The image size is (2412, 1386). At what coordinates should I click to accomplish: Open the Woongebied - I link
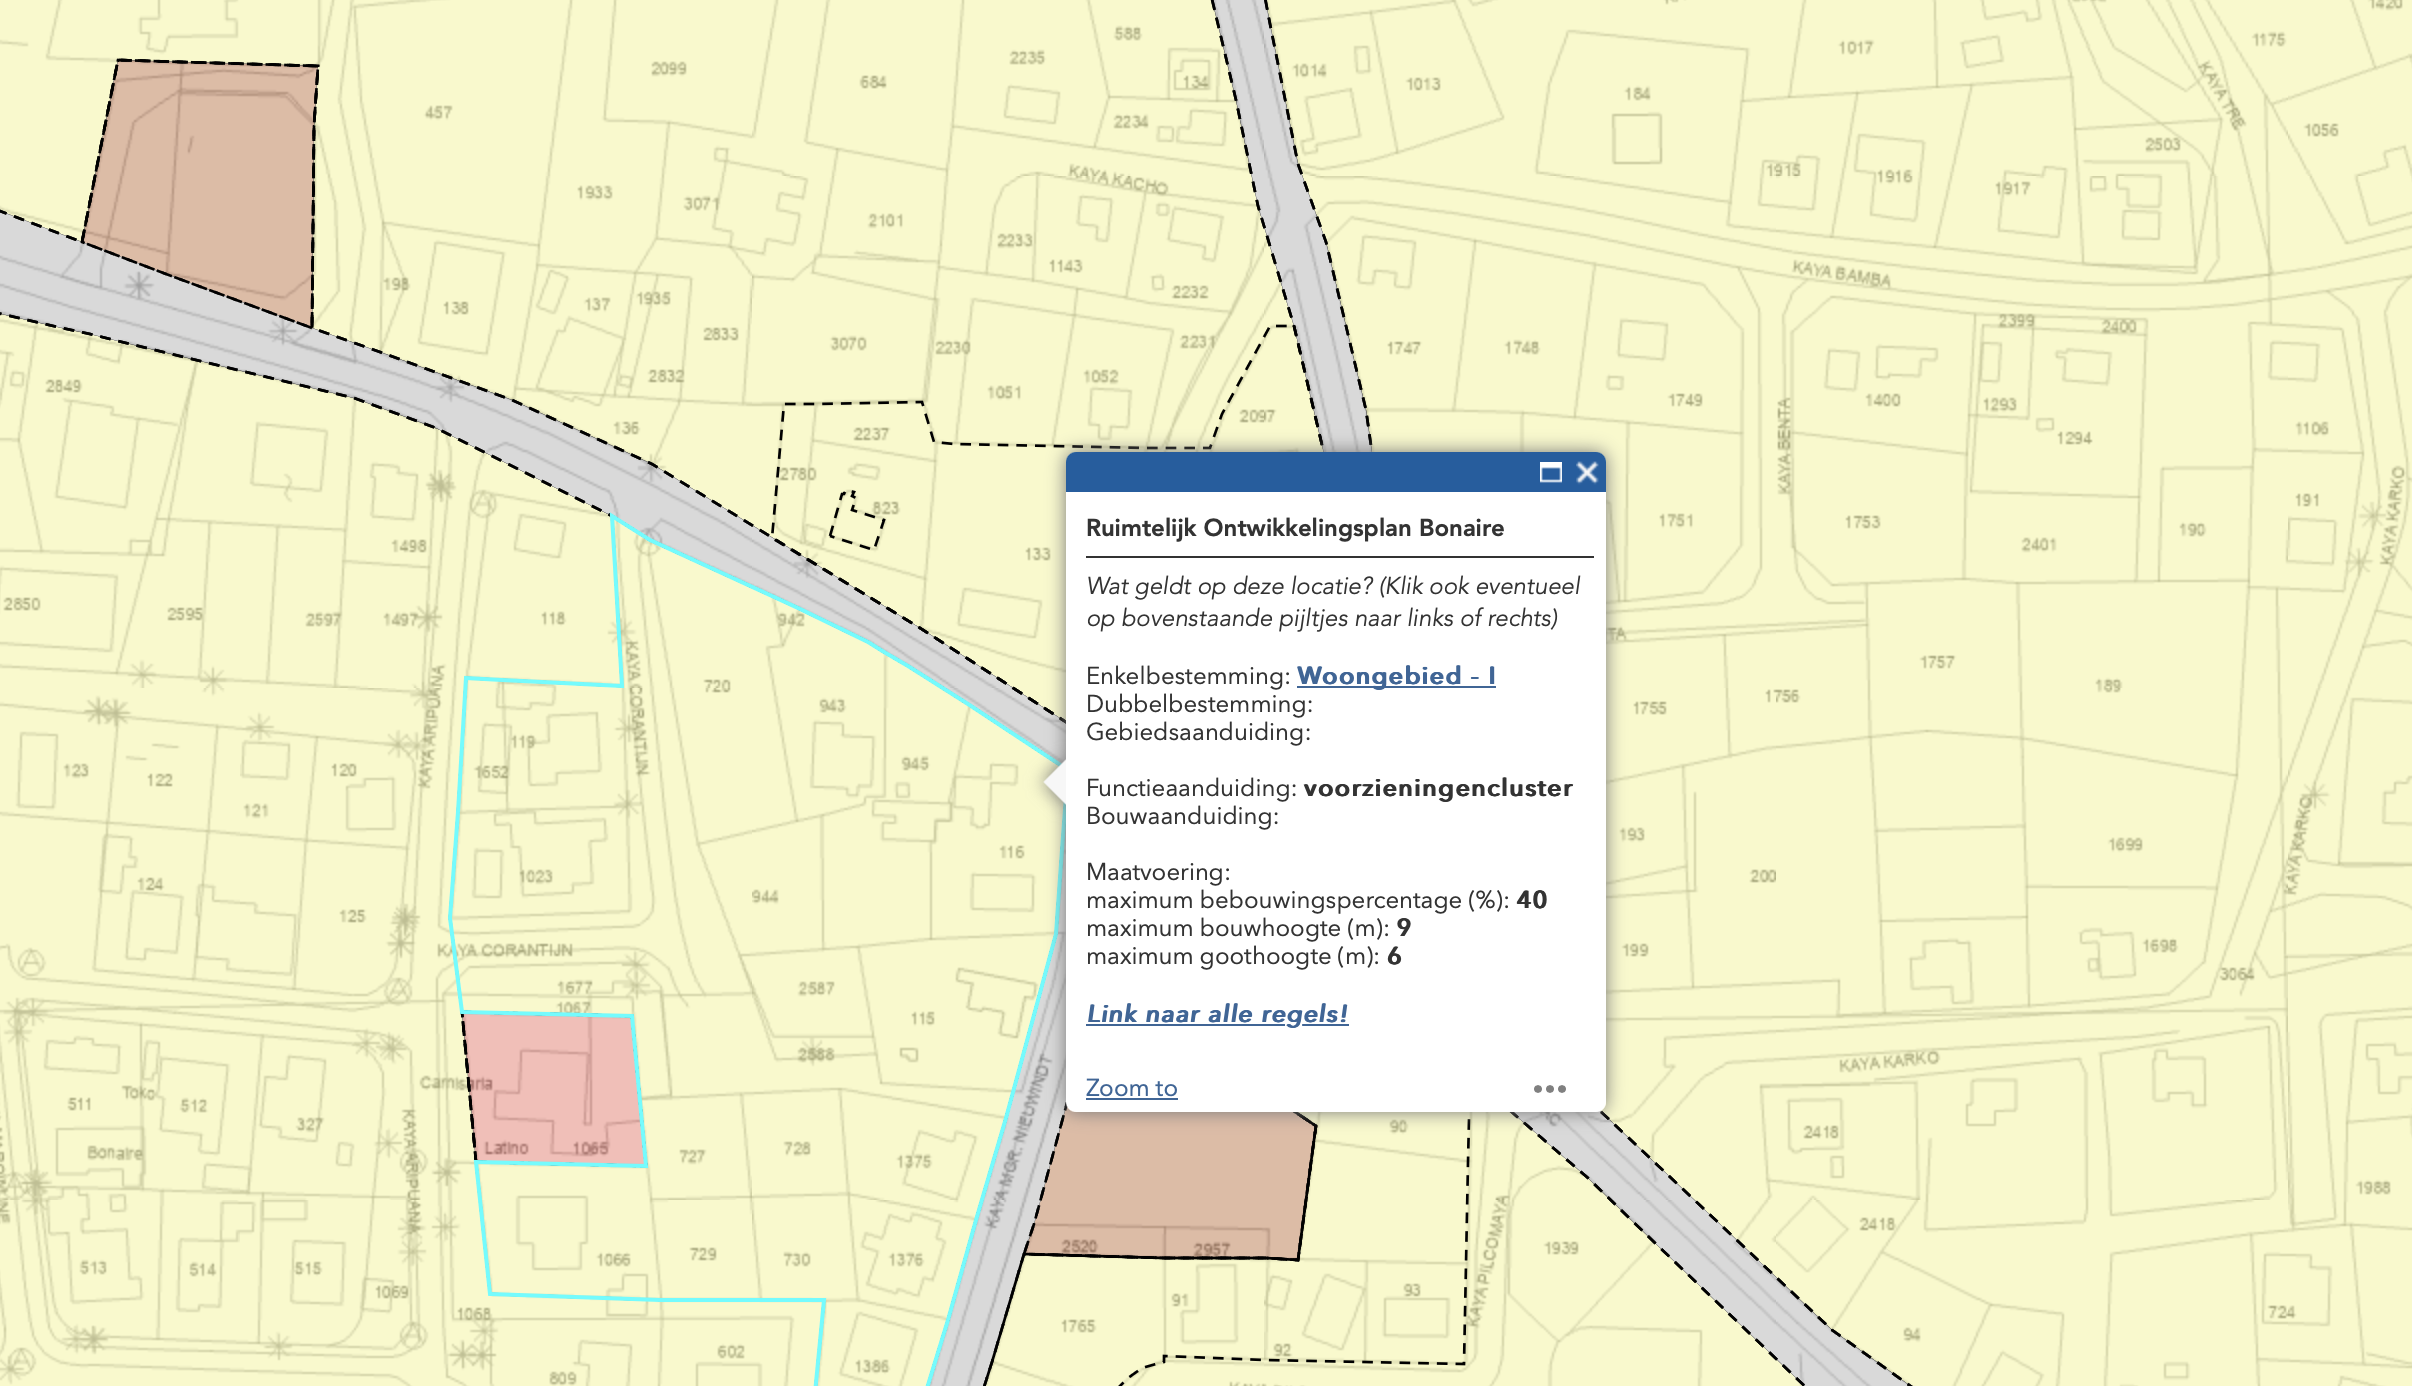coord(1396,676)
